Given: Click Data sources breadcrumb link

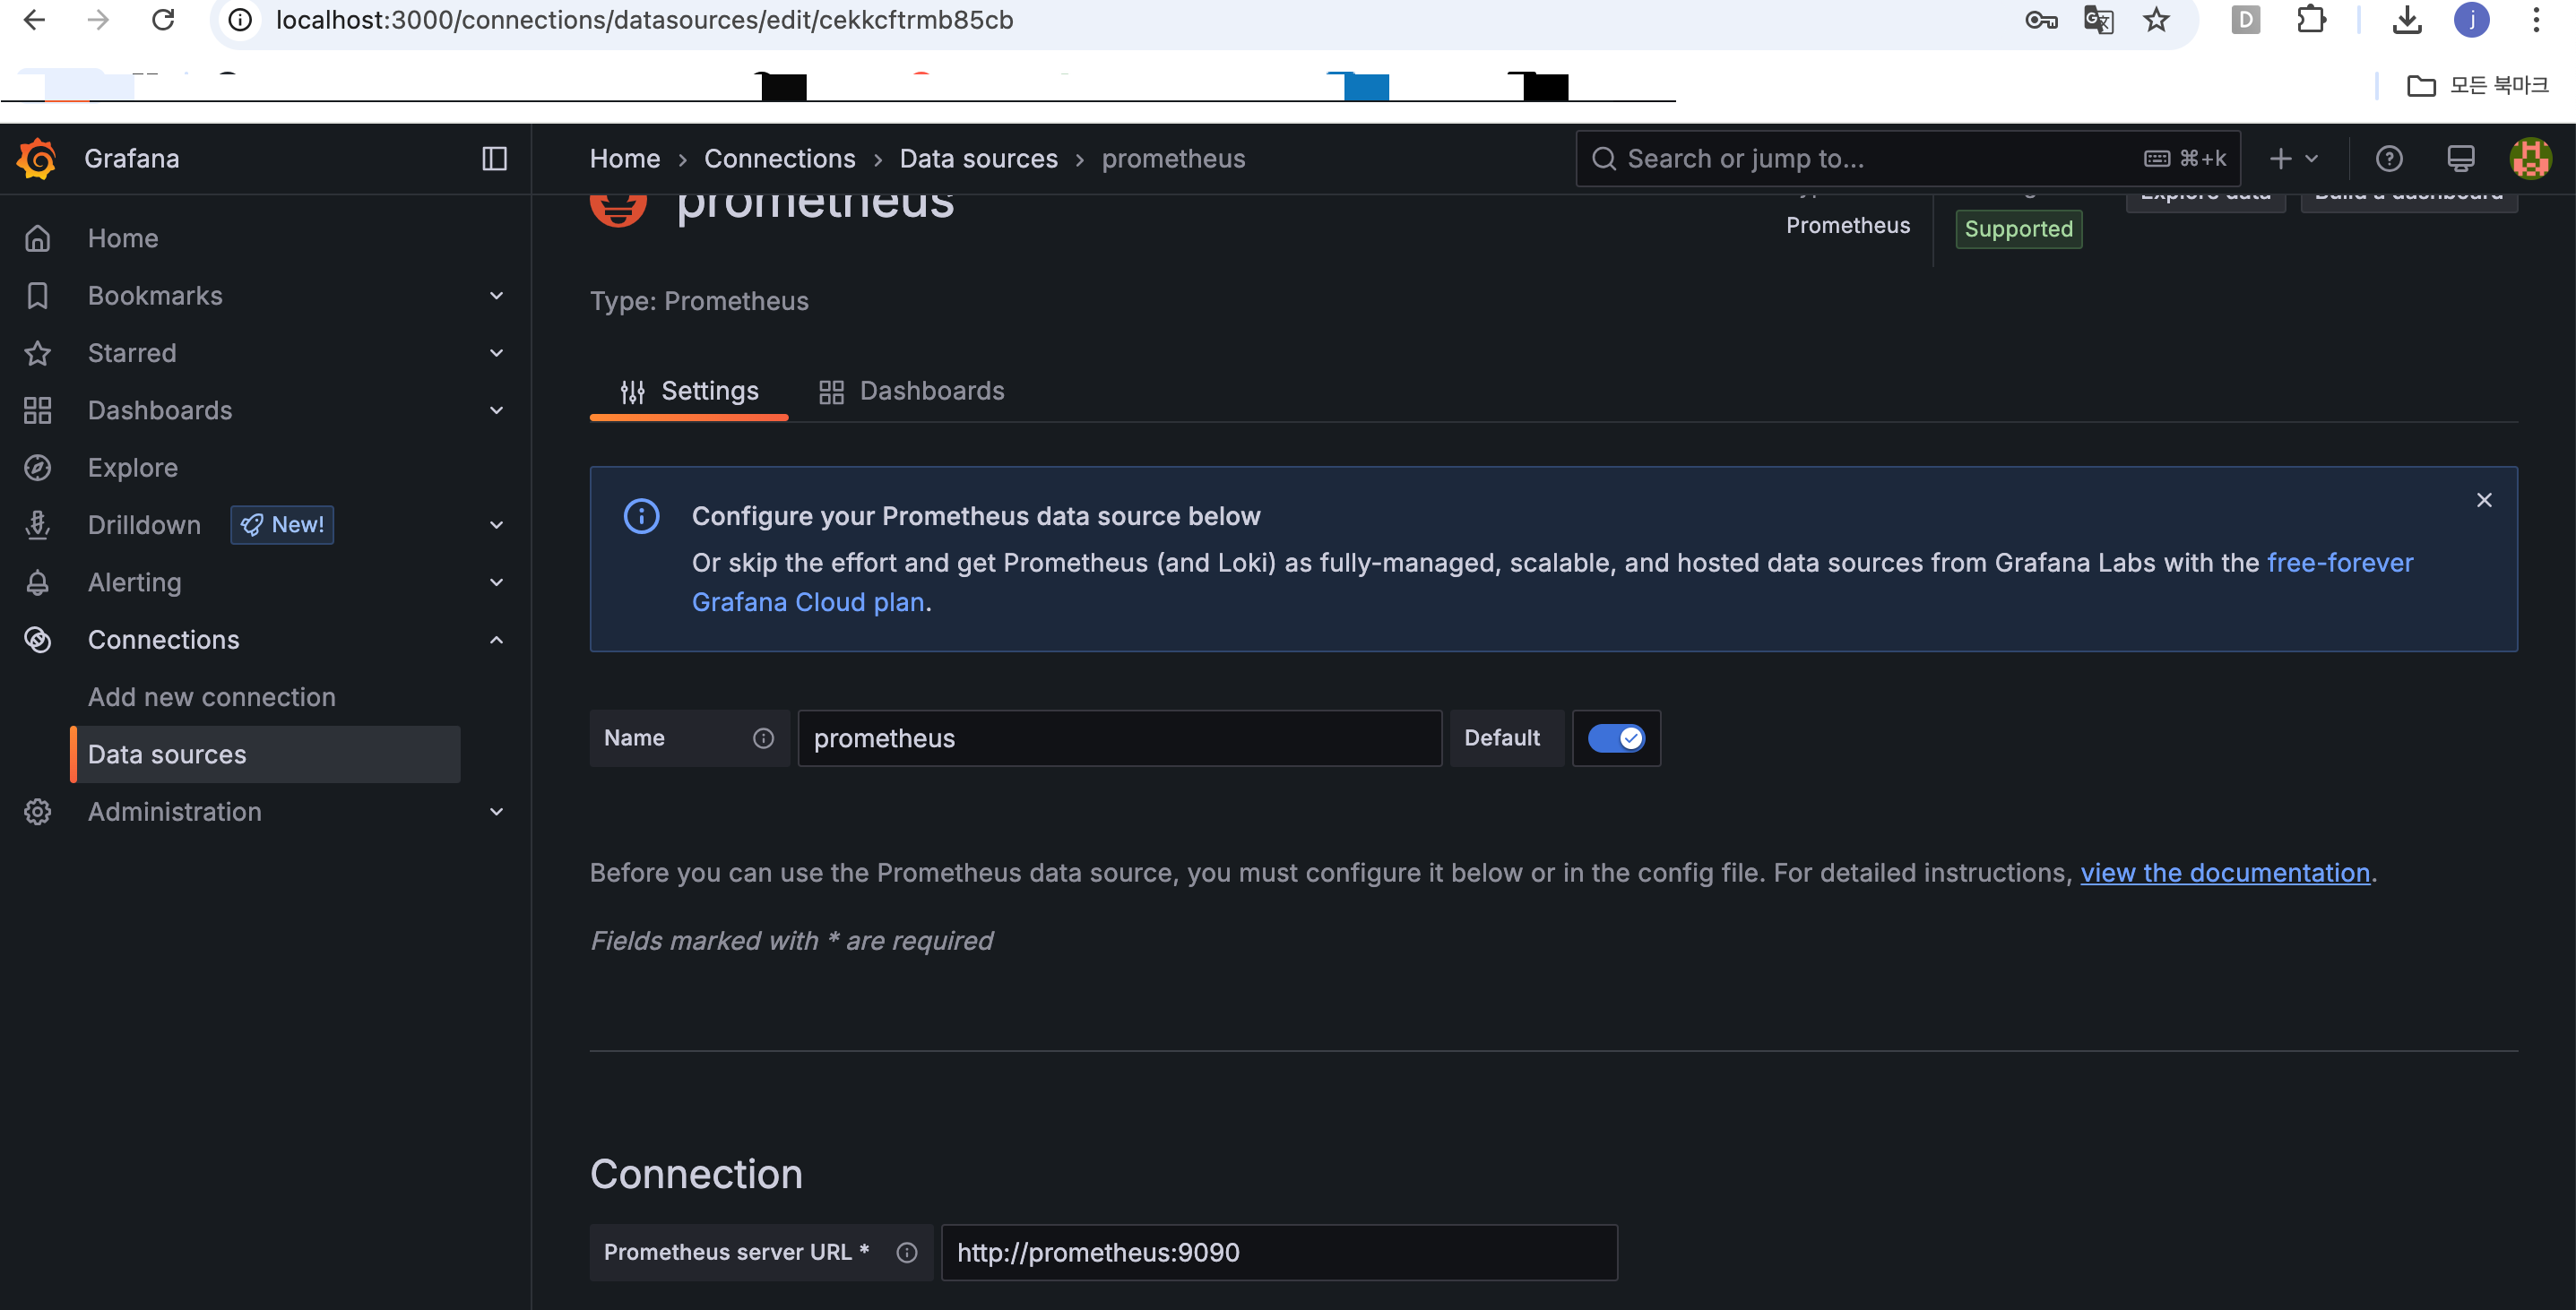Looking at the screenshot, I should (x=978, y=158).
